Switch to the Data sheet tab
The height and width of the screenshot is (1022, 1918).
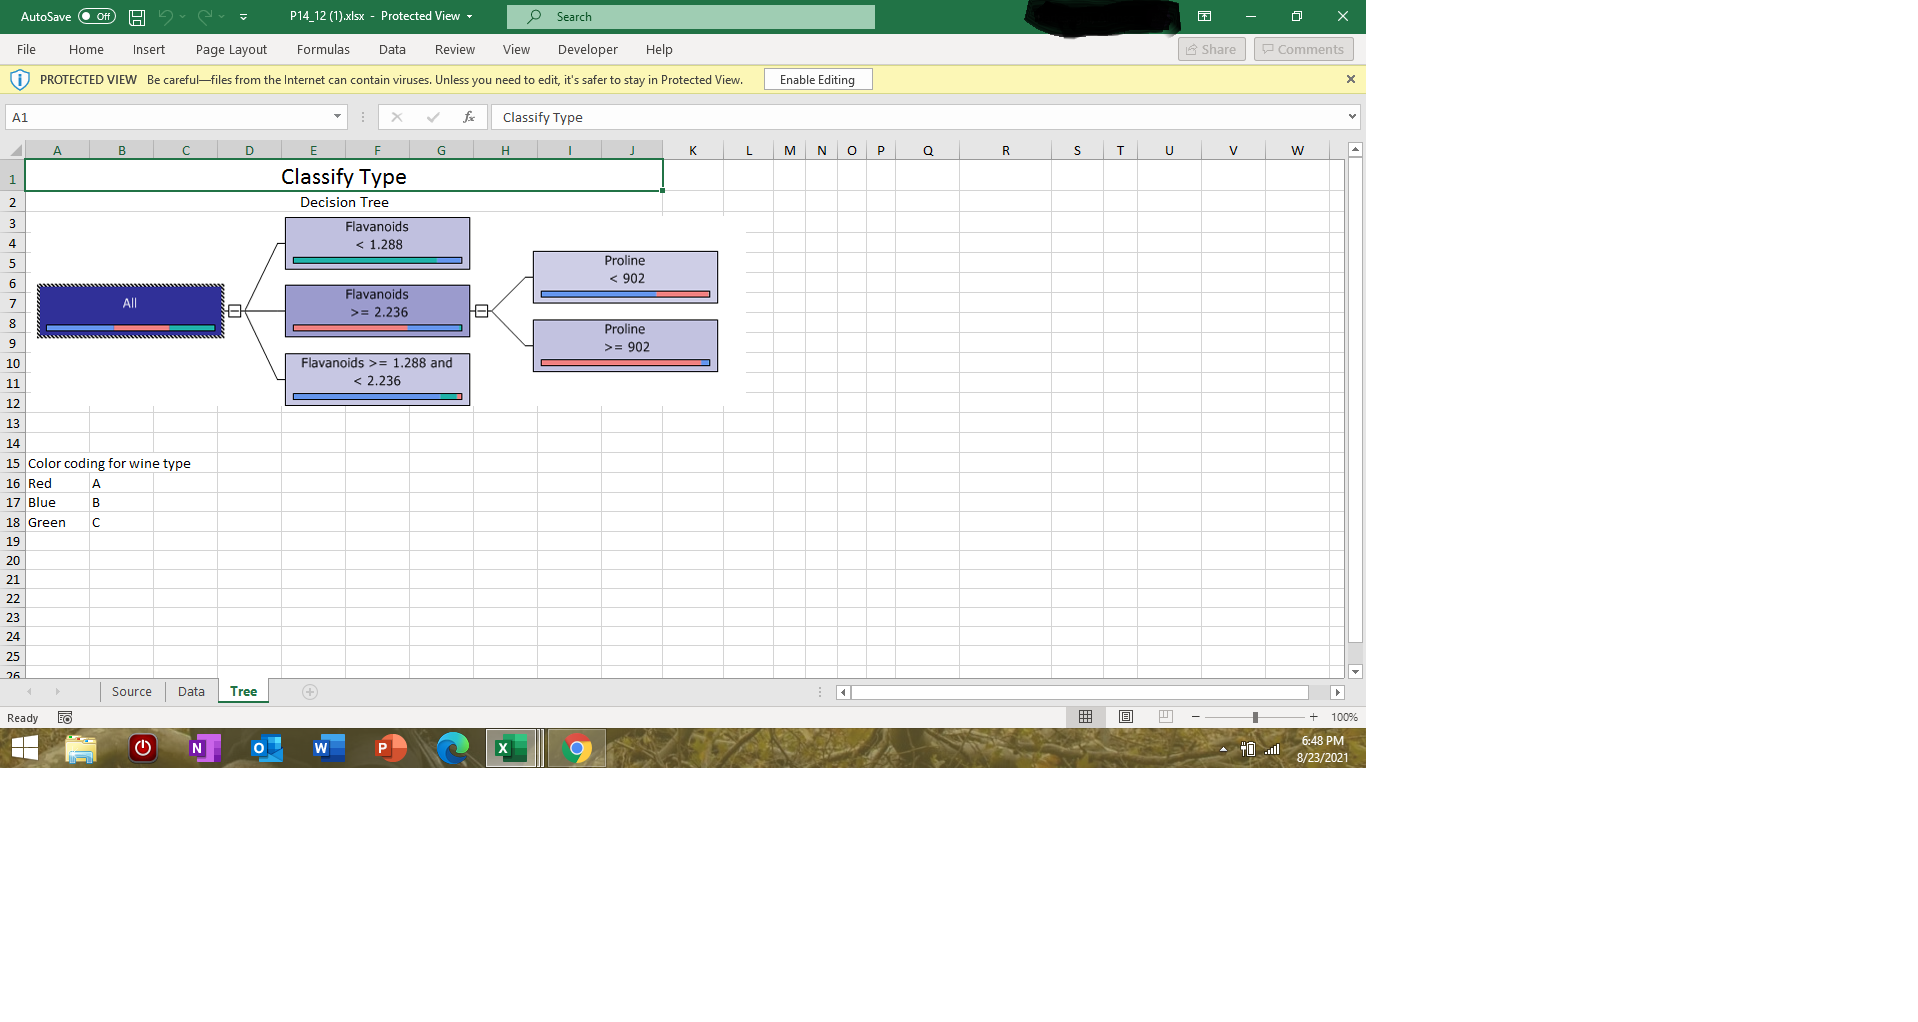[190, 691]
